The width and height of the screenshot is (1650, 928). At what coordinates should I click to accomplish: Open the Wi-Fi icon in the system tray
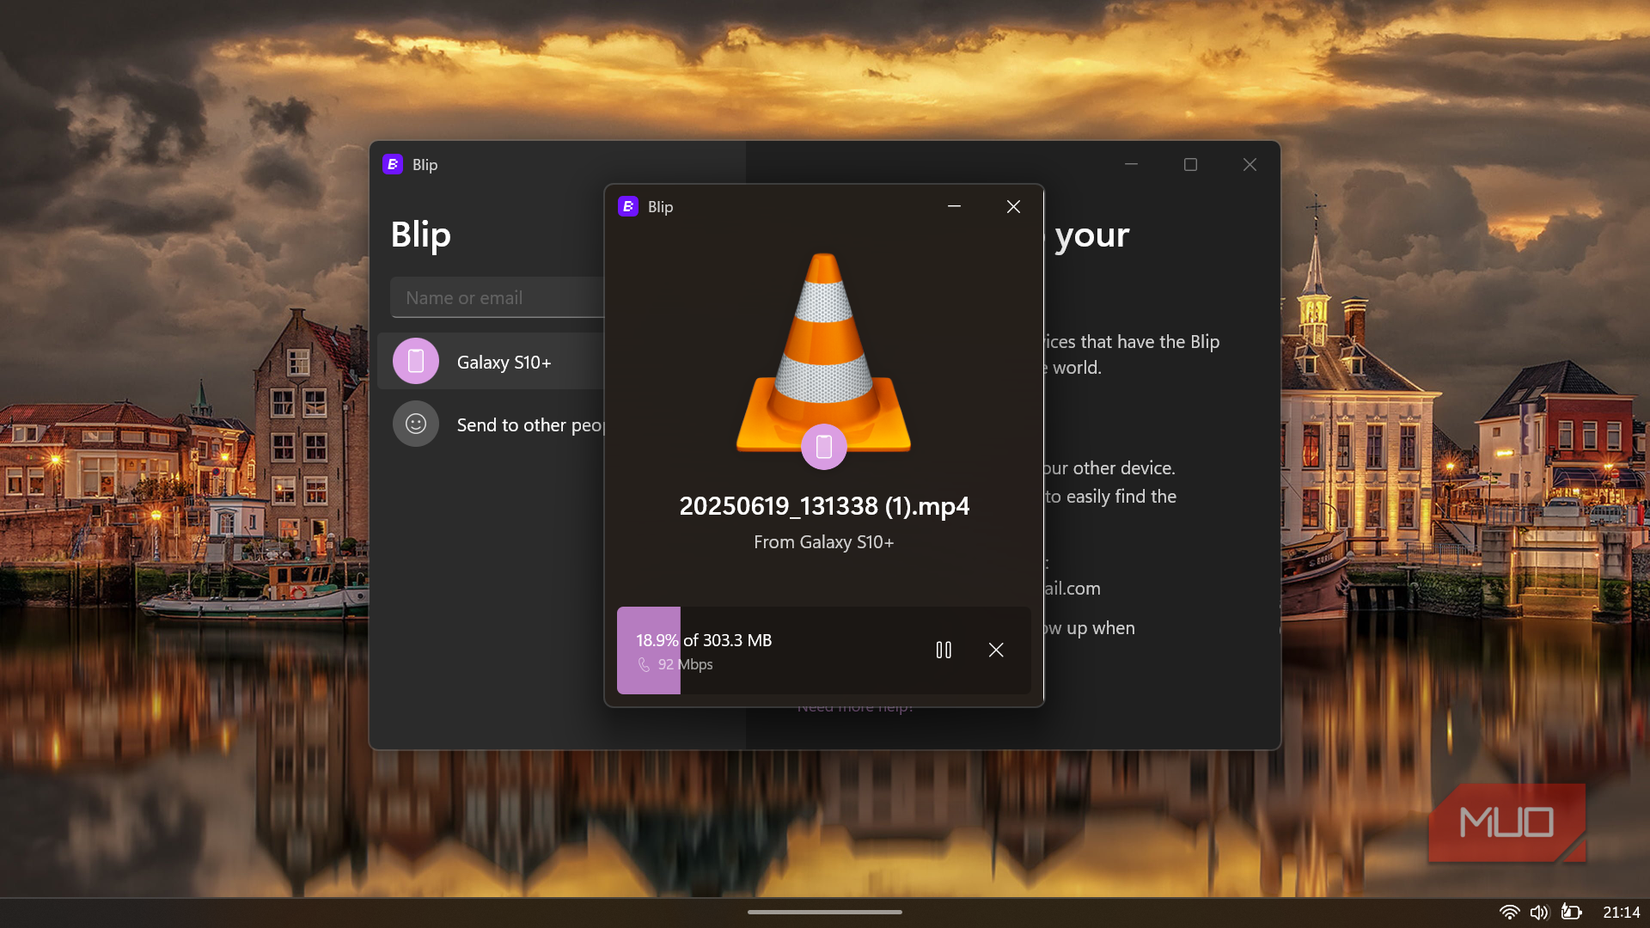tap(1509, 911)
